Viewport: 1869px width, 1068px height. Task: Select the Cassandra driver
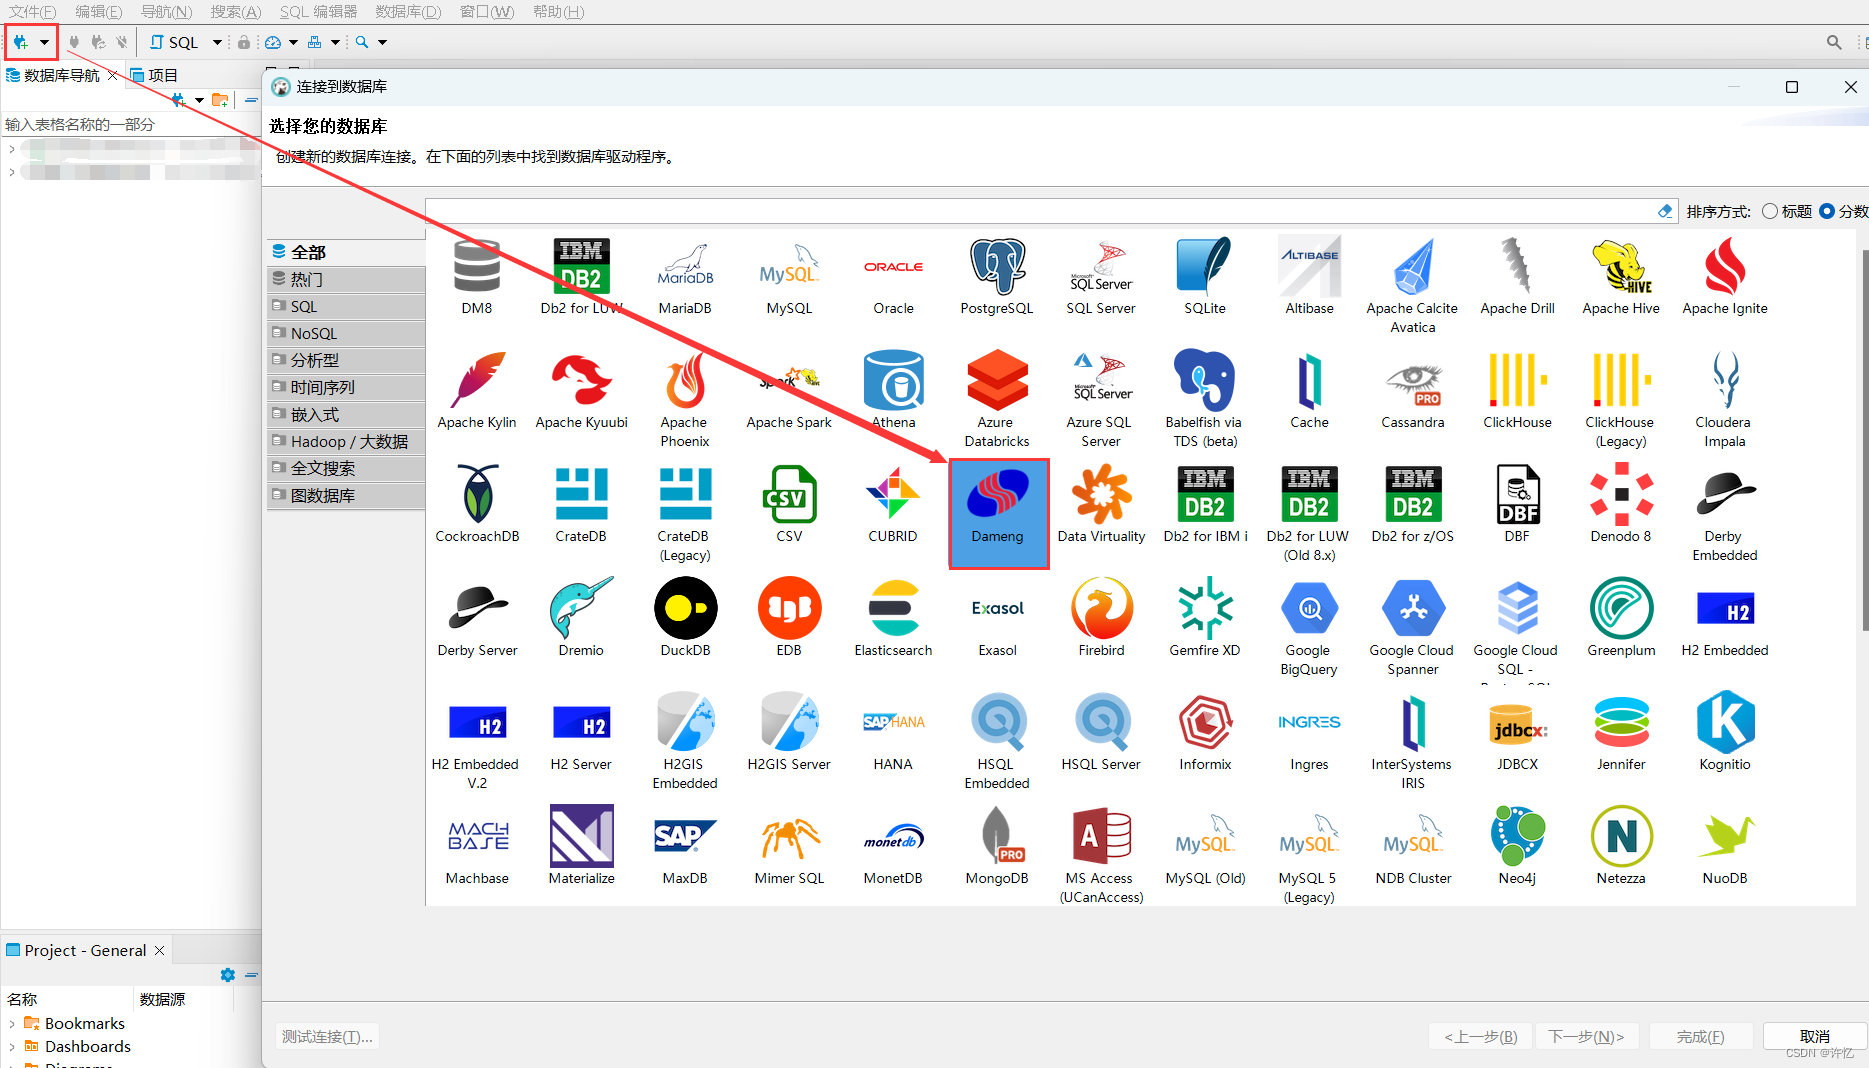tap(1413, 391)
